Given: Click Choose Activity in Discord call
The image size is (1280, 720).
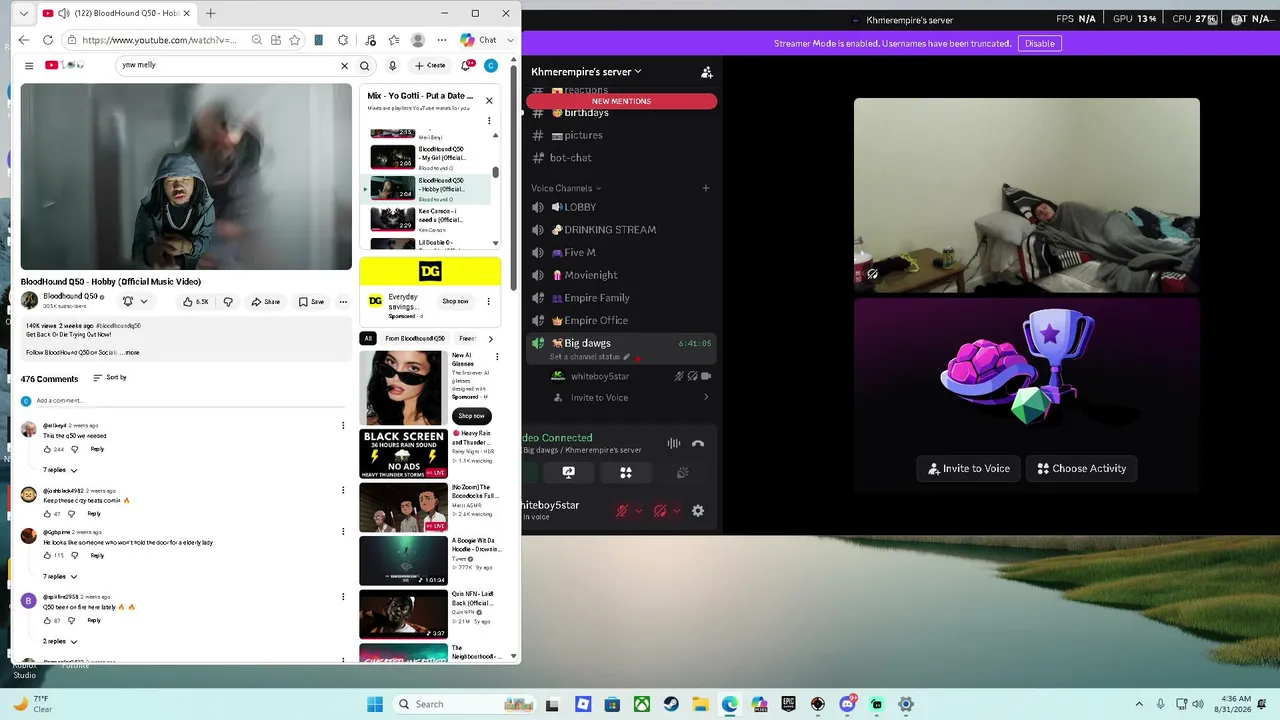Looking at the screenshot, I should point(1082,469).
